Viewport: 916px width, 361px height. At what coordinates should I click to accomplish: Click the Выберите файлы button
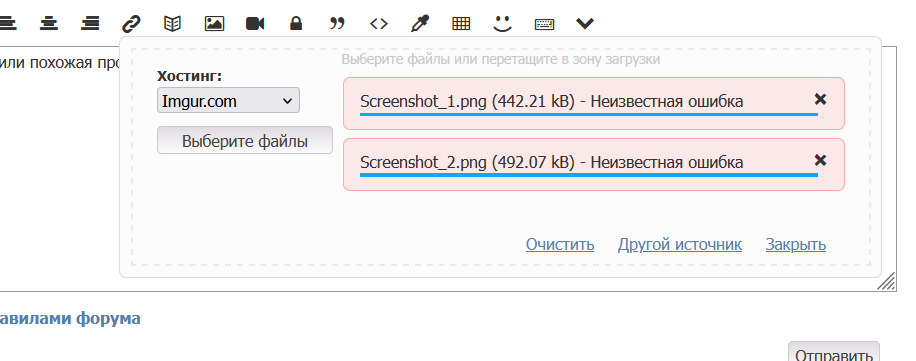(x=245, y=141)
